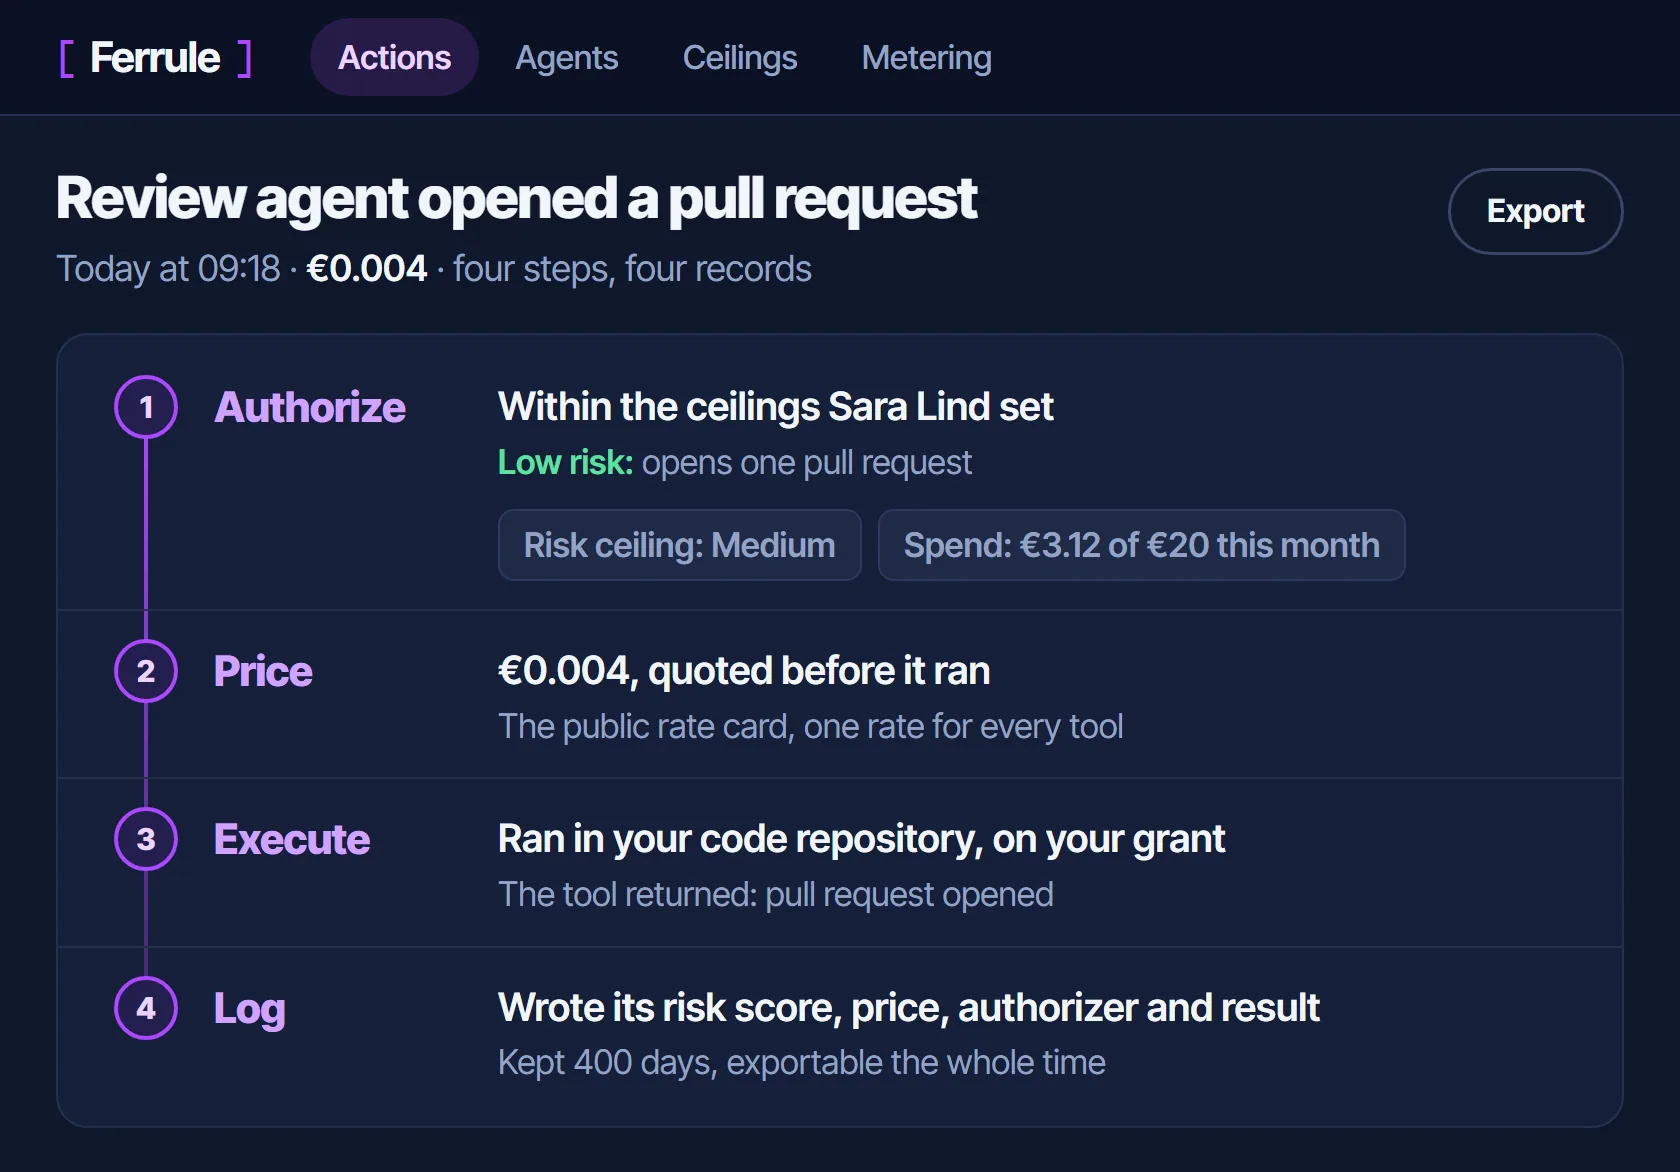1680x1172 pixels.
Task: Click '€0.004, quoted before it ran'
Action: tap(744, 671)
